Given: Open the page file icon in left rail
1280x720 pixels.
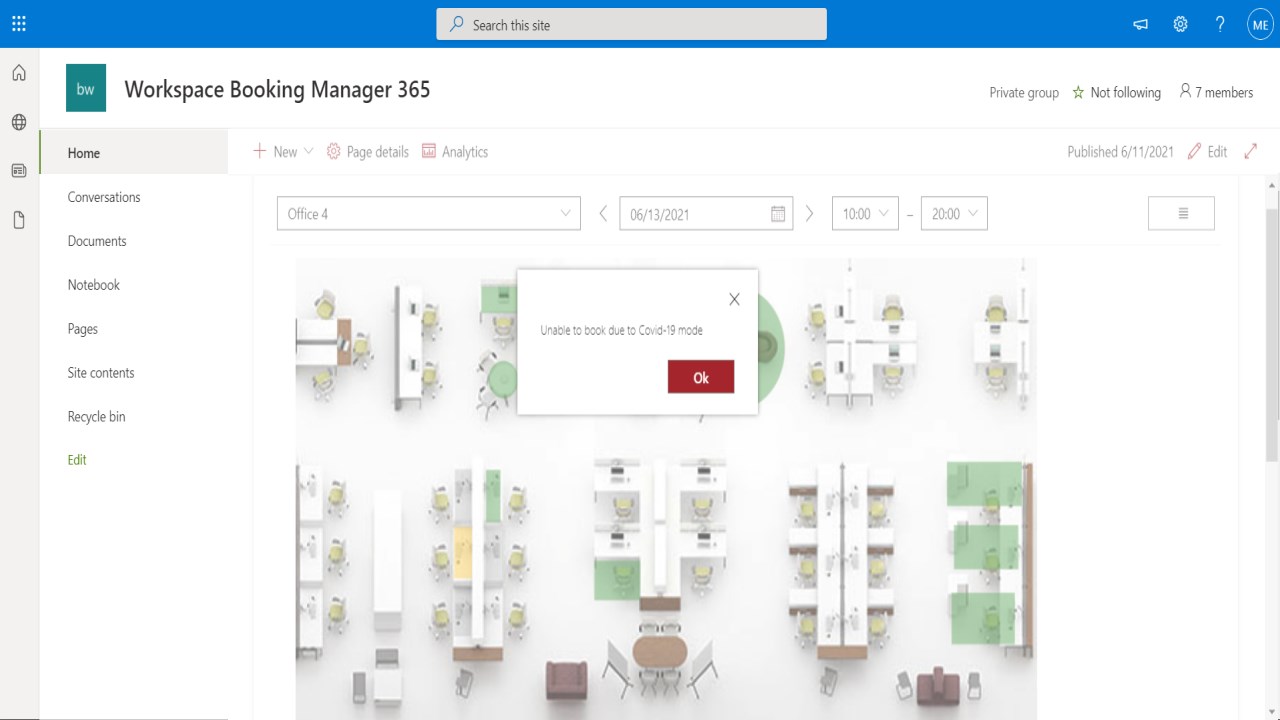Looking at the screenshot, I should (x=19, y=220).
